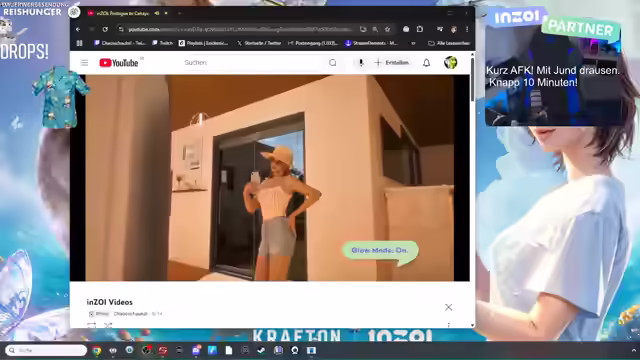Close the inZOI Videos playlist panel
The width and height of the screenshot is (640, 360).
pyautogui.click(x=449, y=307)
